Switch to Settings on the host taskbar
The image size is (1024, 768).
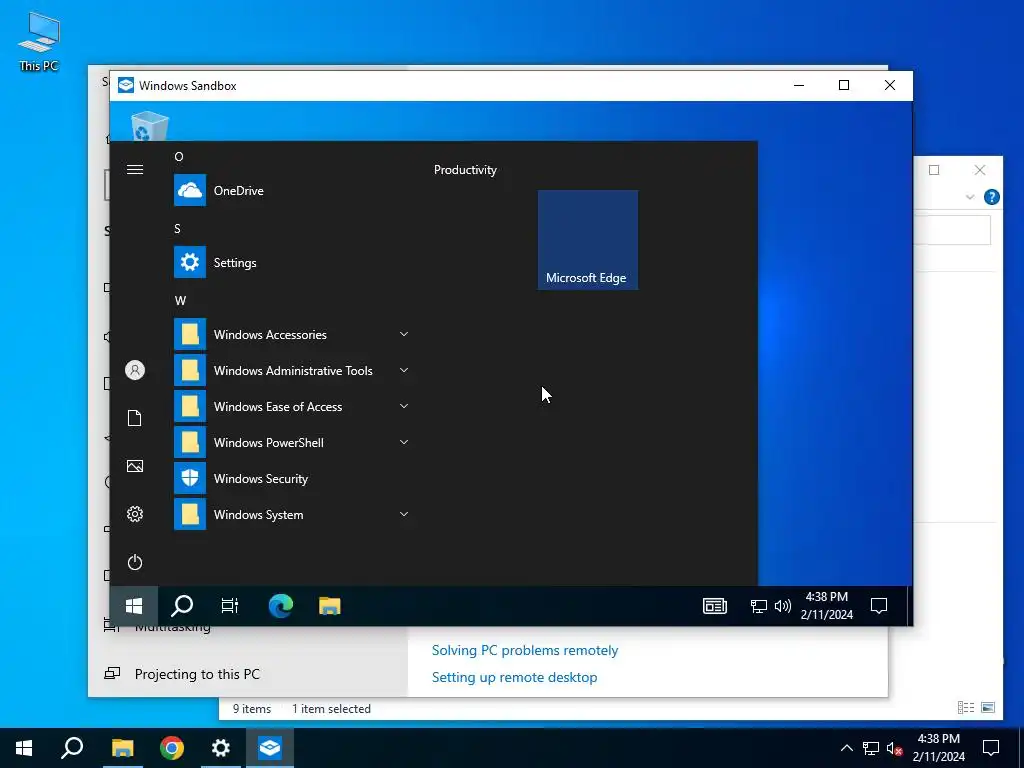[x=221, y=748]
